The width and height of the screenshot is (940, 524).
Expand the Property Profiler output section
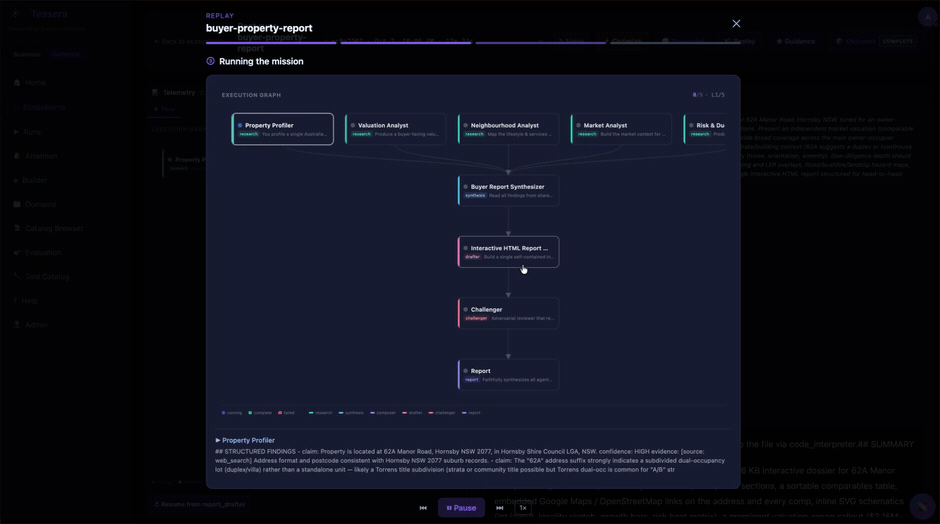pos(245,440)
